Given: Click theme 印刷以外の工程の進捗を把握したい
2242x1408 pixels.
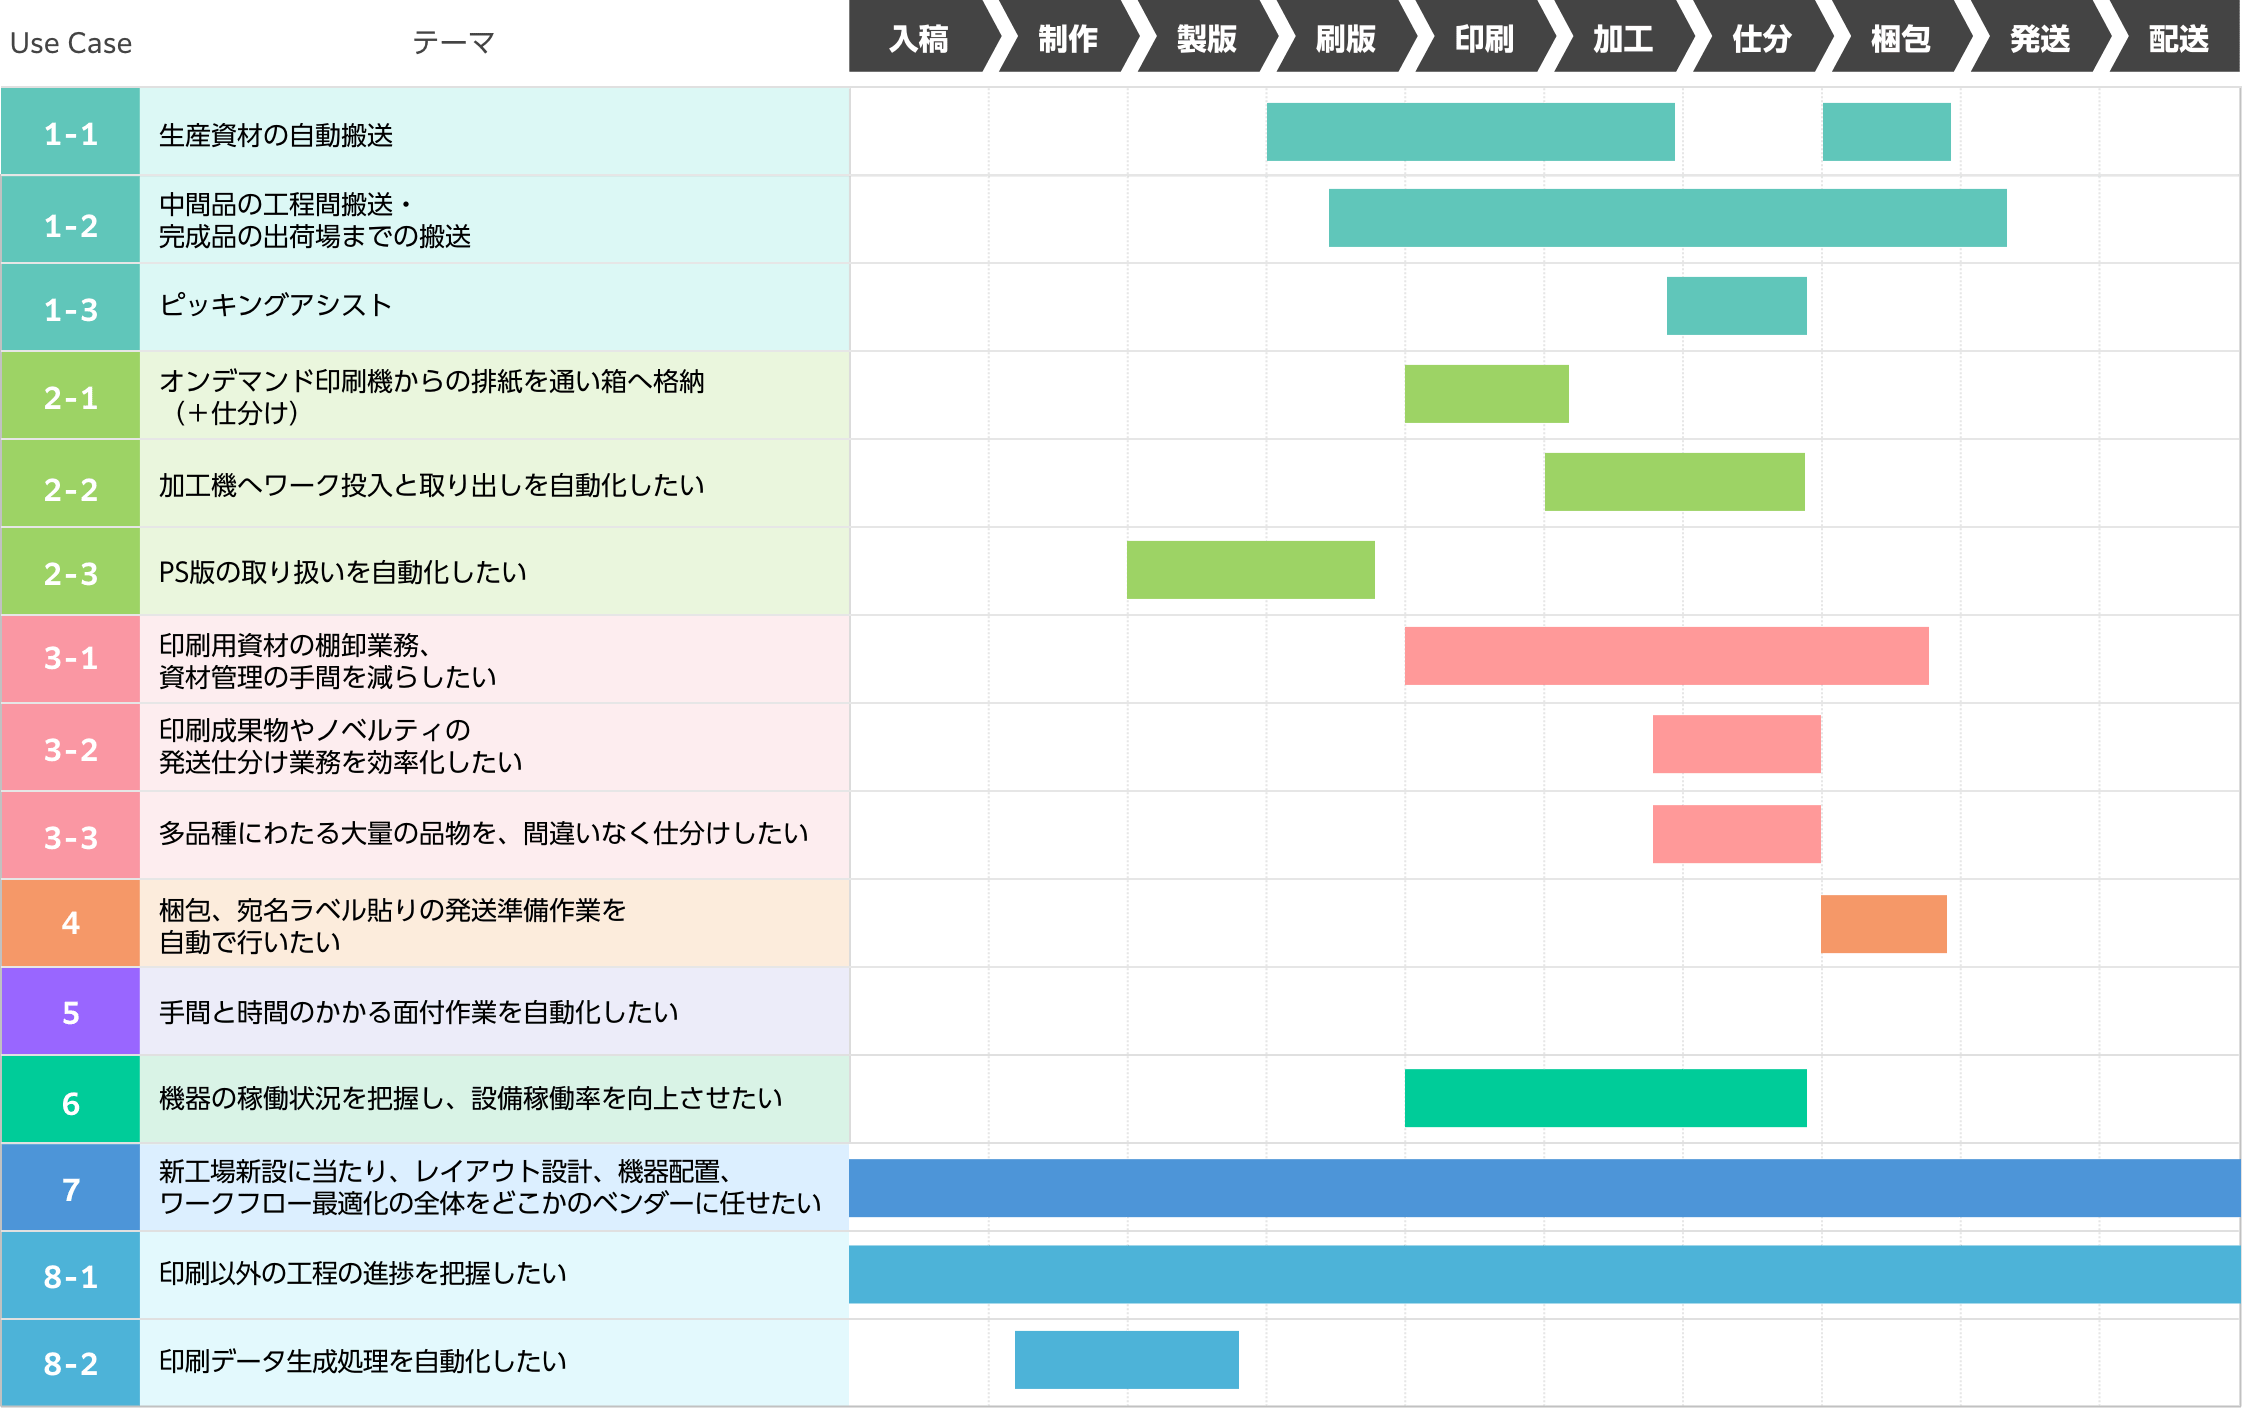Looking at the screenshot, I should [363, 1273].
